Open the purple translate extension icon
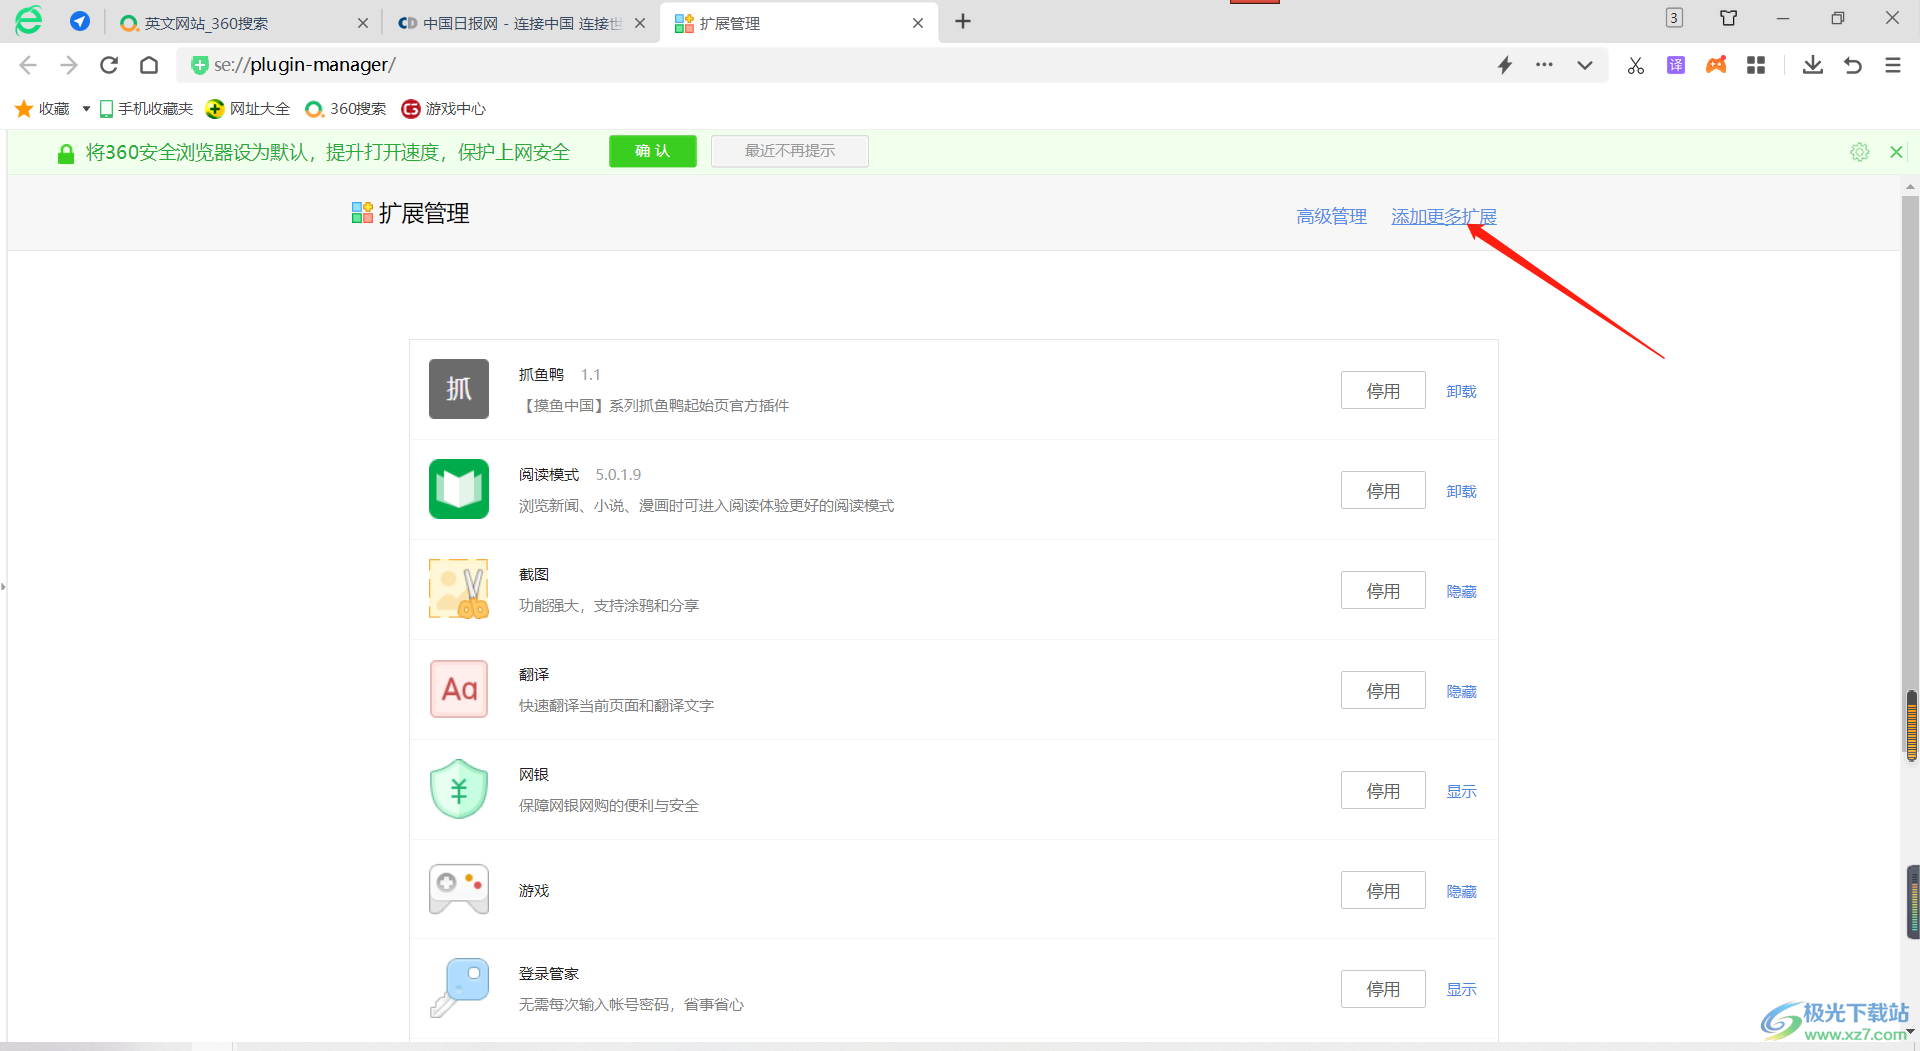This screenshot has height=1051, width=1920. 1676,65
